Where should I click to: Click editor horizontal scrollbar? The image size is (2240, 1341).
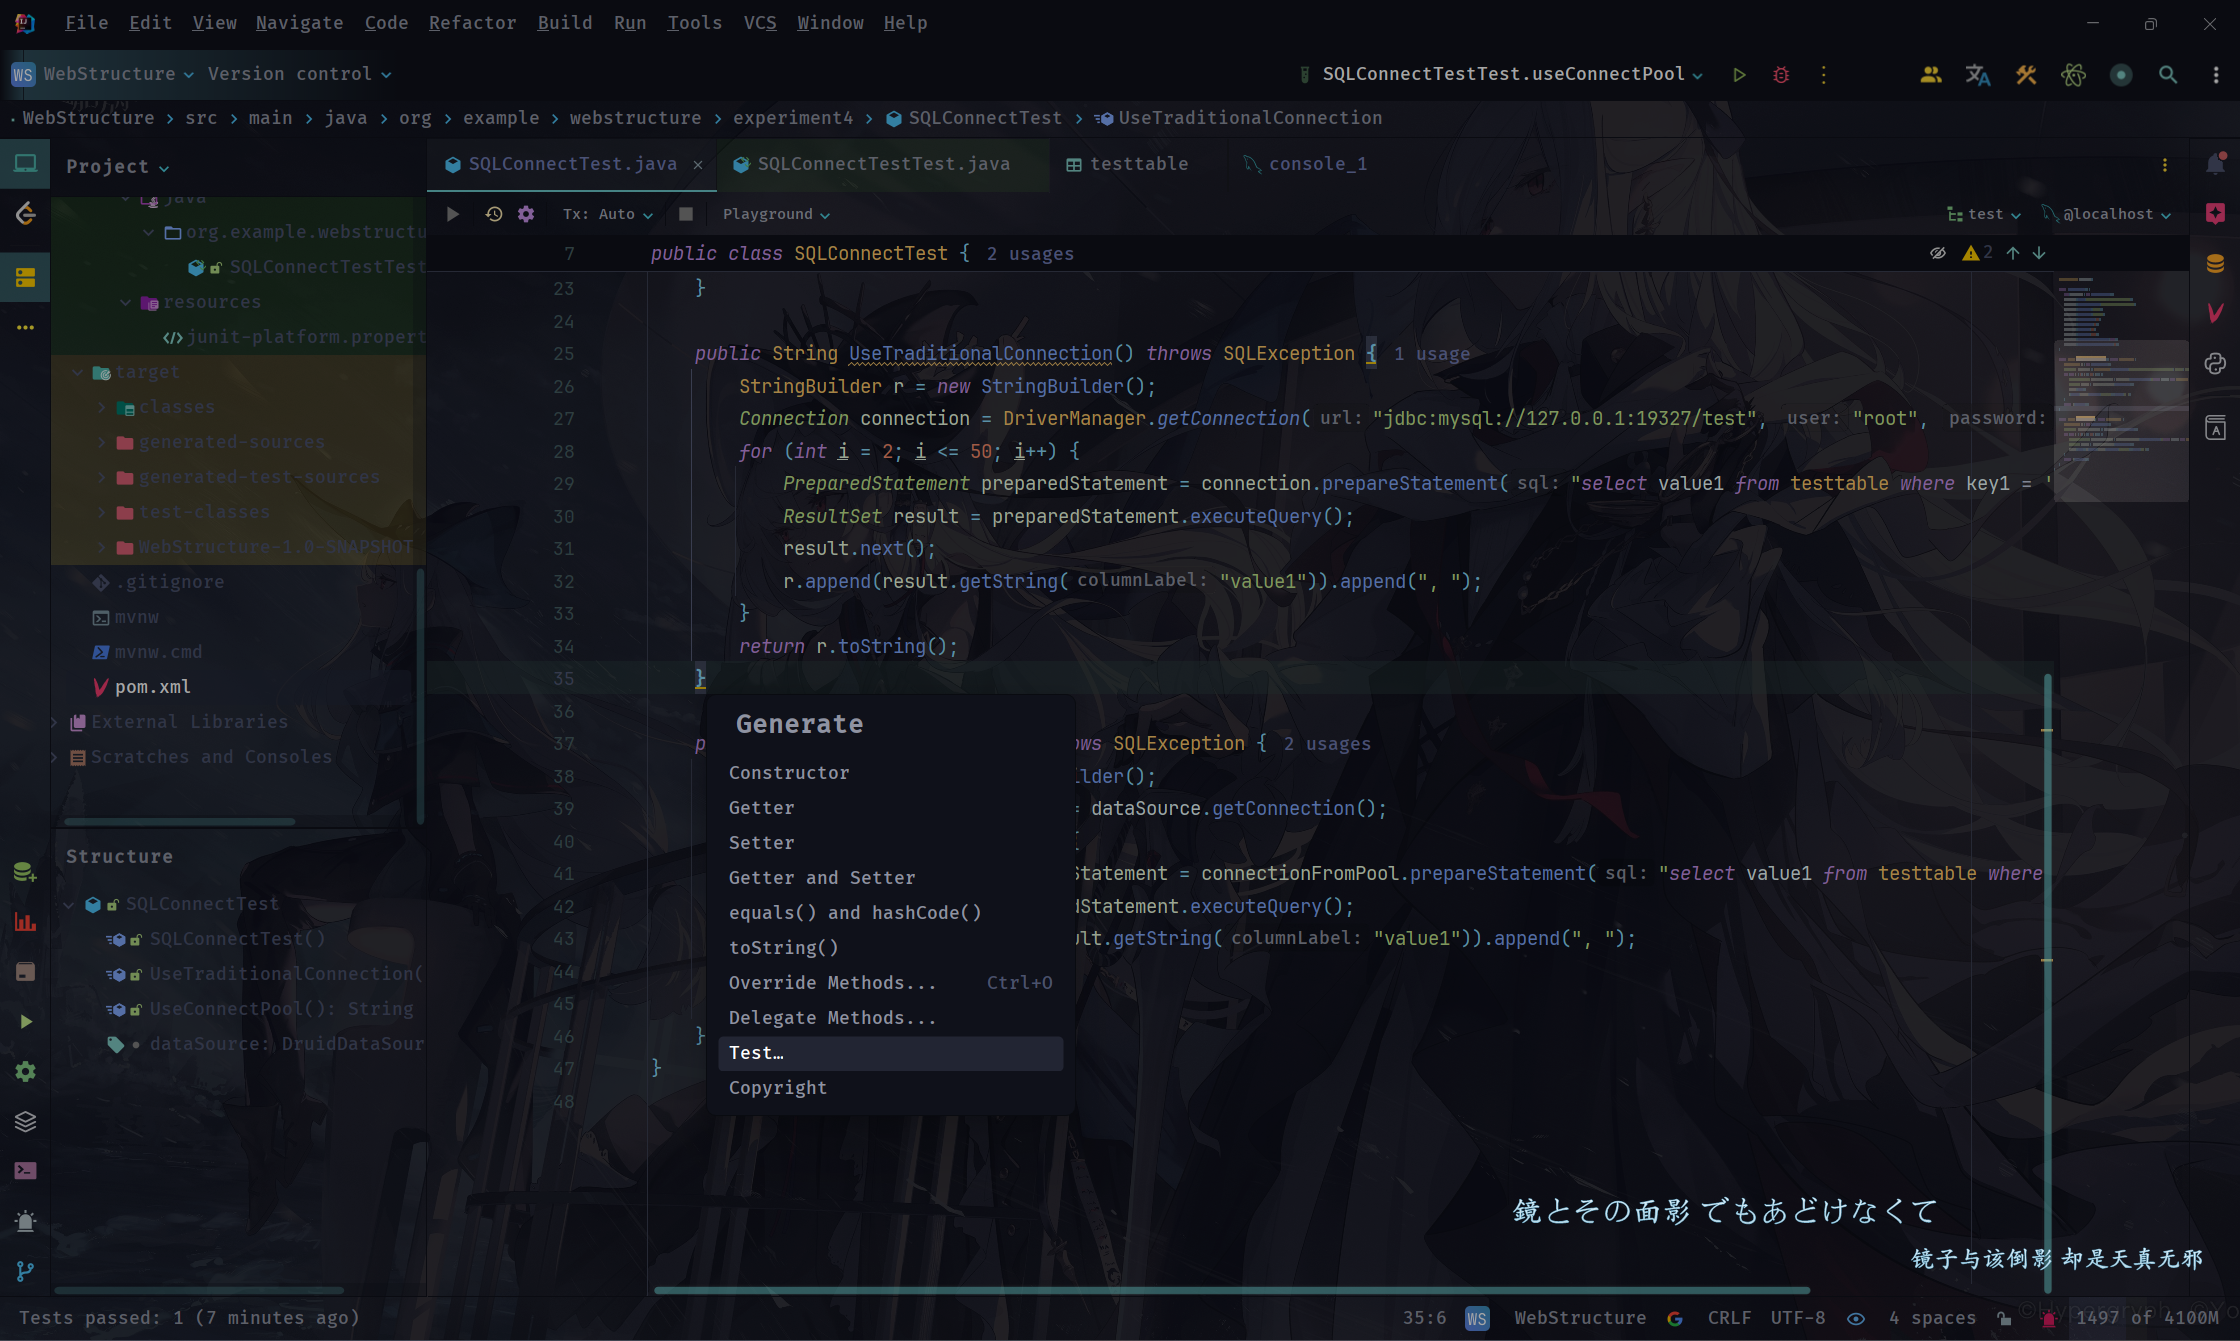tap(1232, 1290)
